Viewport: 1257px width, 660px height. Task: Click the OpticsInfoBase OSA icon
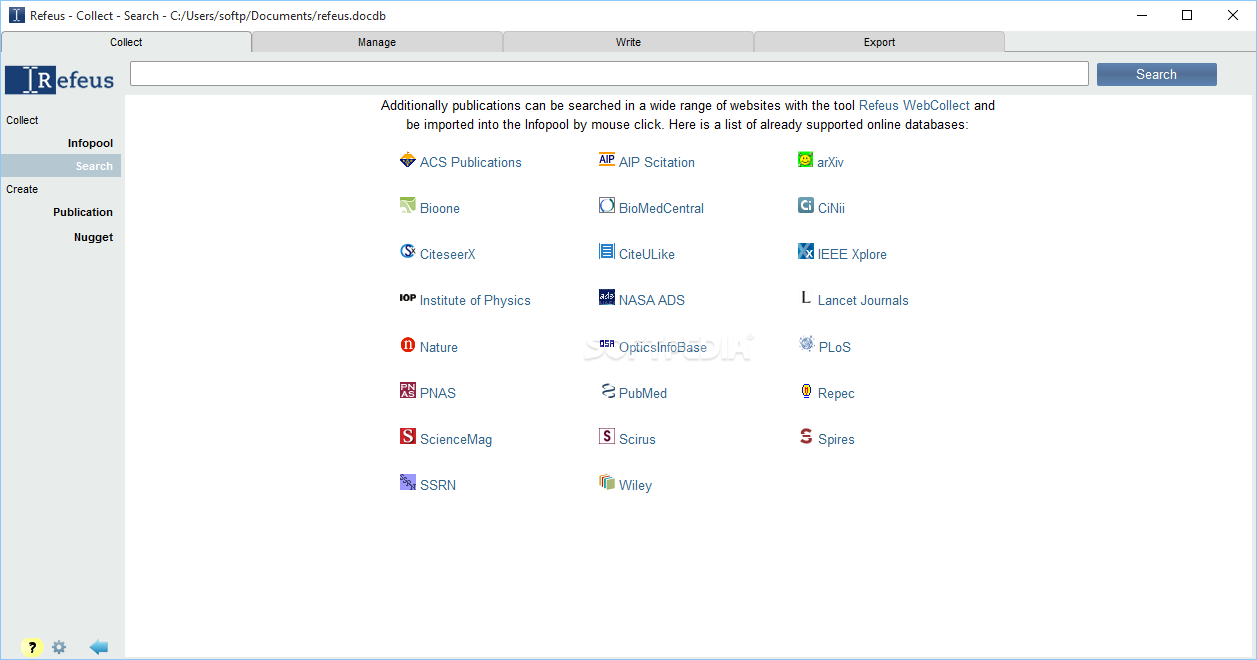pos(607,345)
